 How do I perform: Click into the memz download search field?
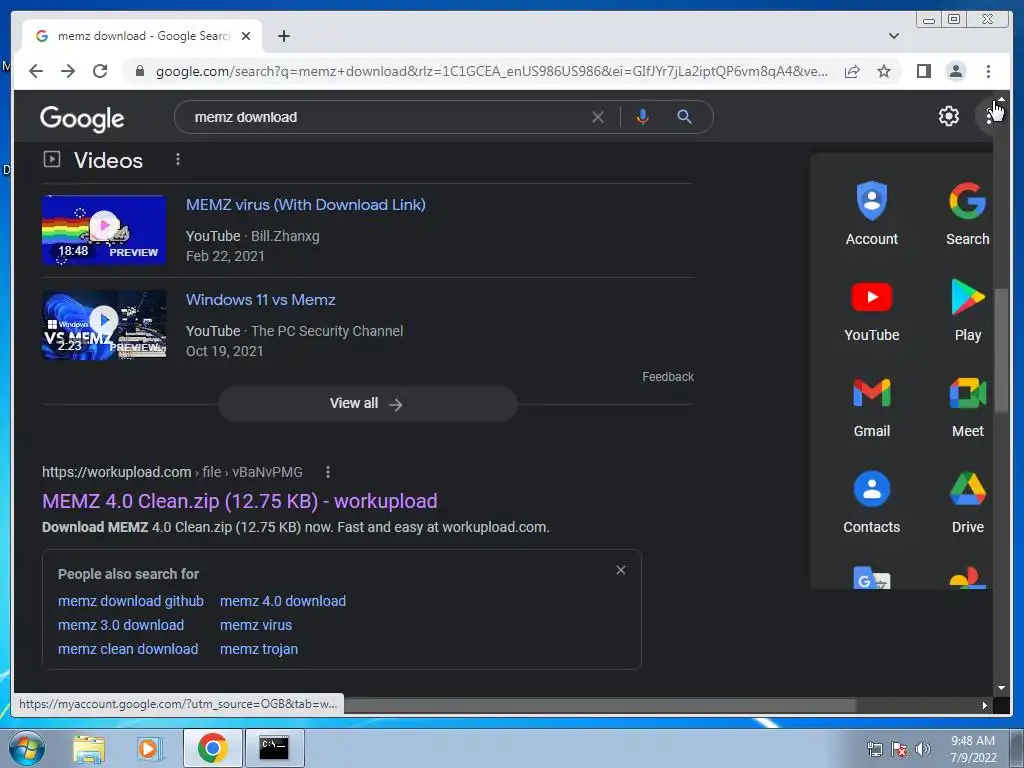385,117
